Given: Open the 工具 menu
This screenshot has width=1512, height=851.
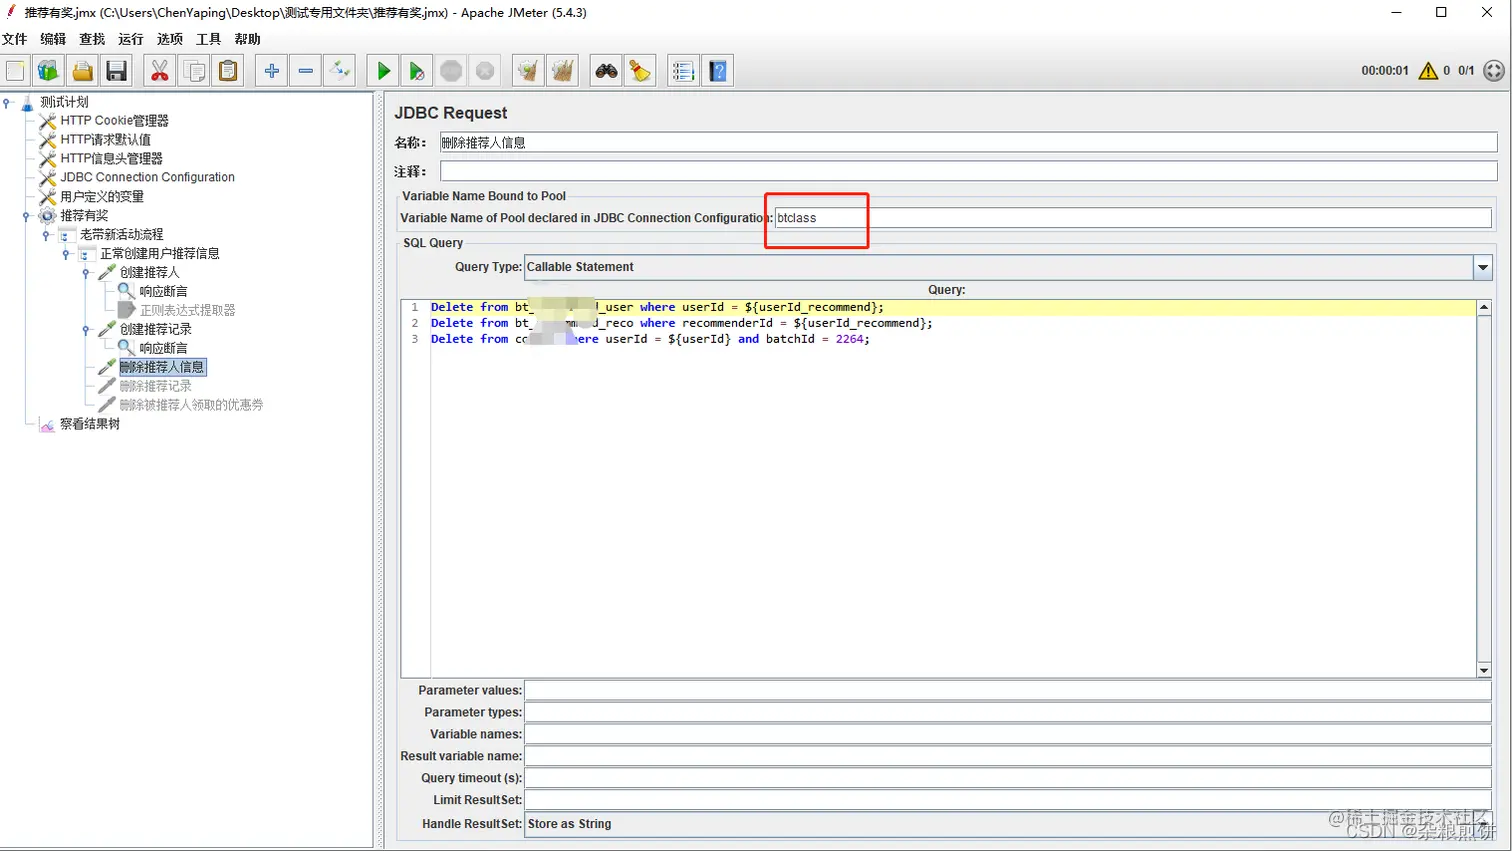Looking at the screenshot, I should (209, 39).
